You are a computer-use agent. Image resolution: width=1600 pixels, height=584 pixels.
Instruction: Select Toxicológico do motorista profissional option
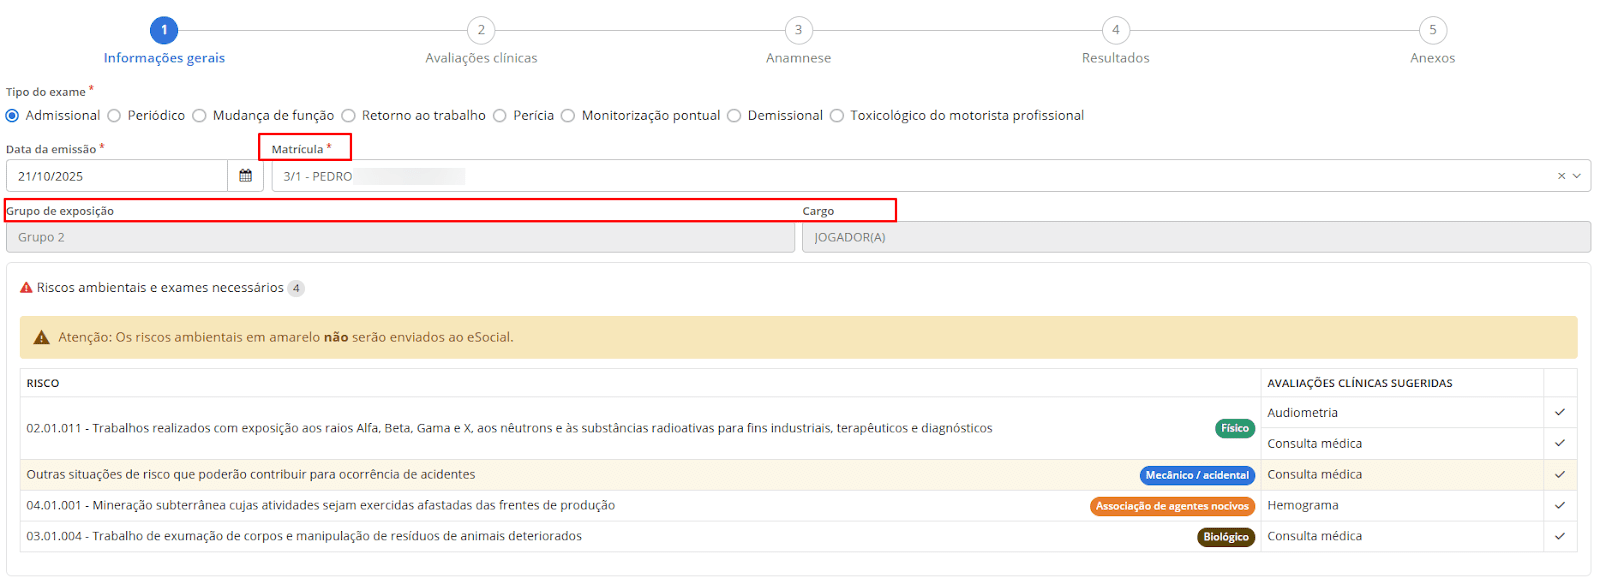pos(838,116)
